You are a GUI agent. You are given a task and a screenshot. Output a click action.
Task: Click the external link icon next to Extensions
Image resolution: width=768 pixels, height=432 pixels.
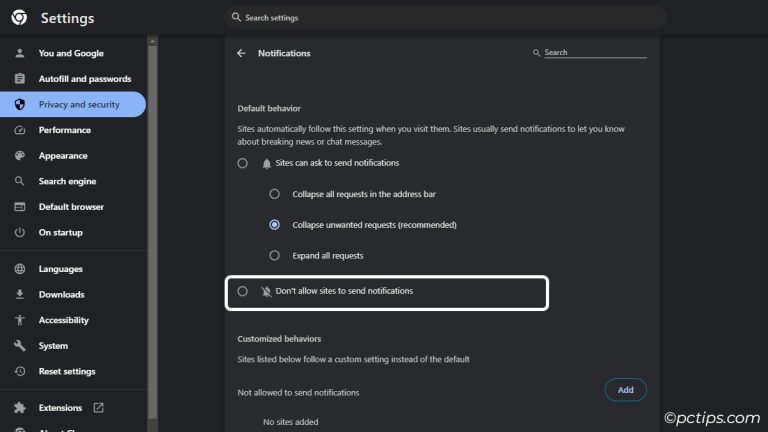[98, 408]
